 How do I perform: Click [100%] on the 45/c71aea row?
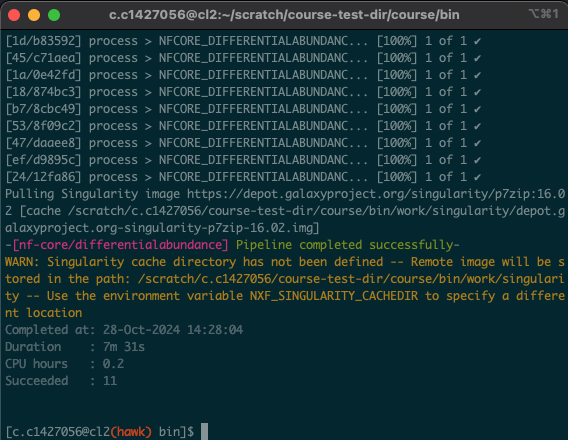click(397, 58)
